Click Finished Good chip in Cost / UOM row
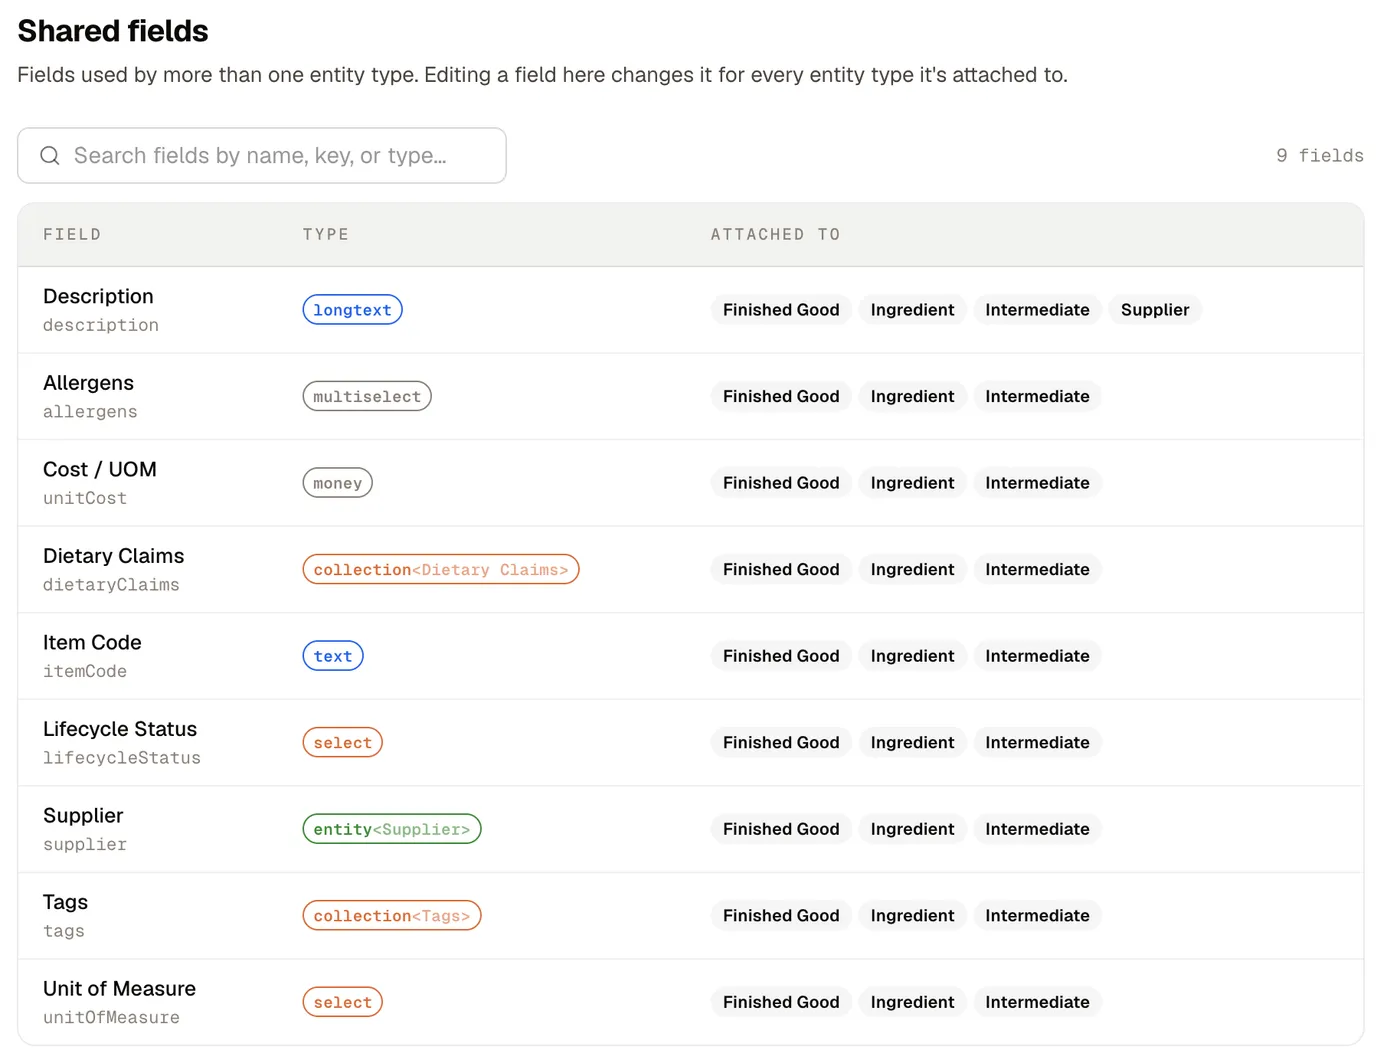This screenshot has height=1063, width=1400. 781,483
